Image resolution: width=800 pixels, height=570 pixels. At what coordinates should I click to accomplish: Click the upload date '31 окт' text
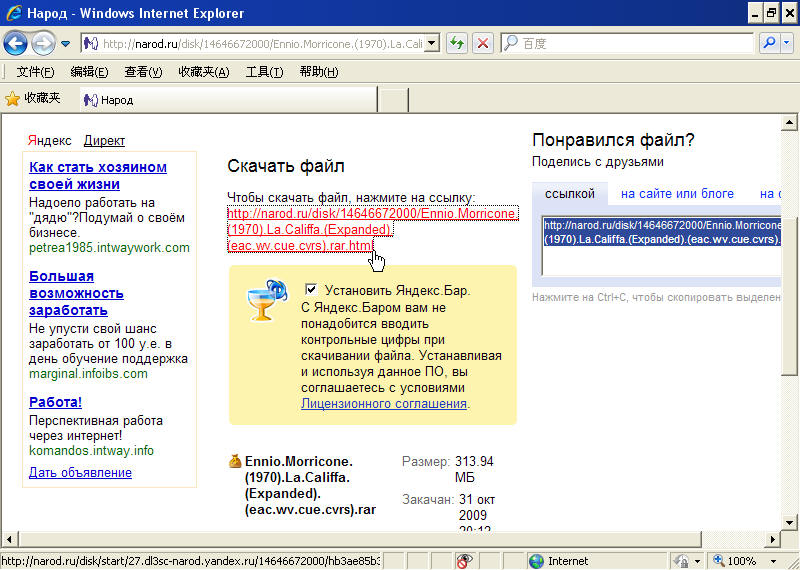coord(477,500)
